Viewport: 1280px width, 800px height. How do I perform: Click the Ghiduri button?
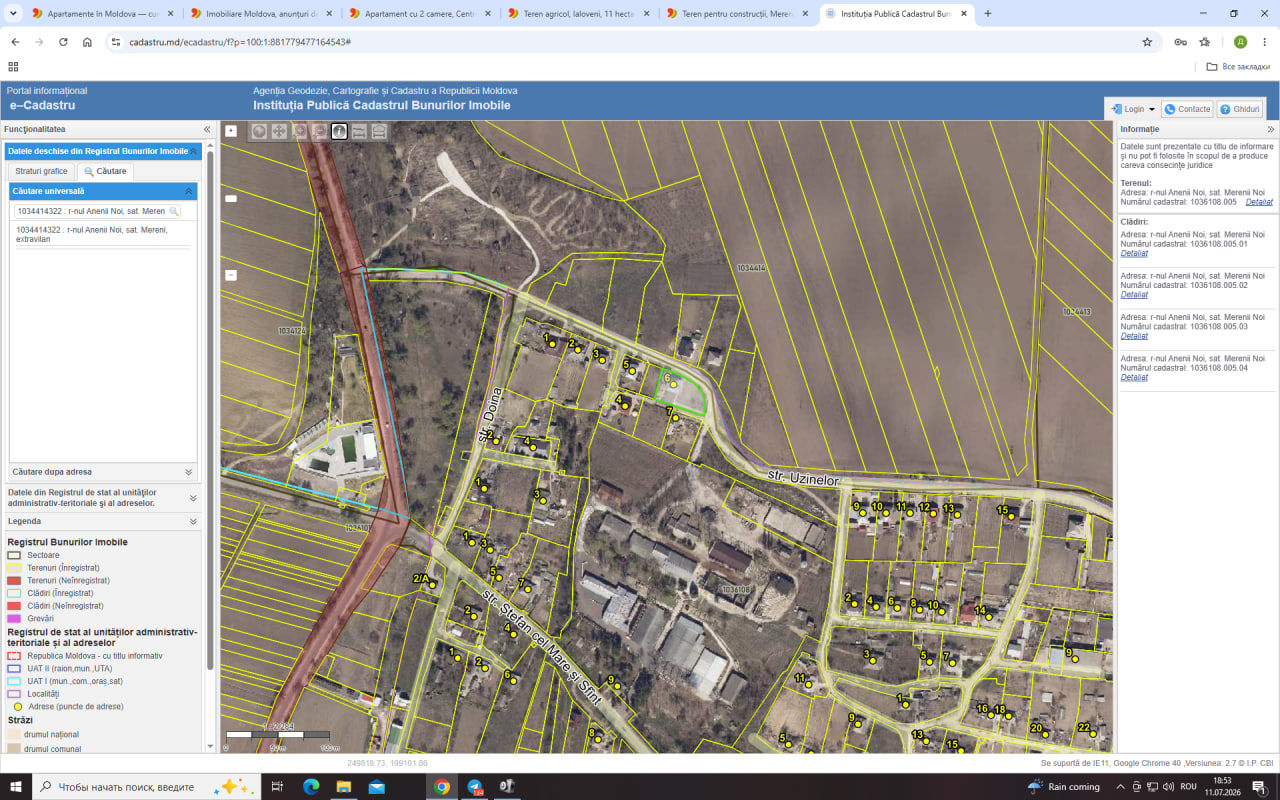(x=1240, y=109)
